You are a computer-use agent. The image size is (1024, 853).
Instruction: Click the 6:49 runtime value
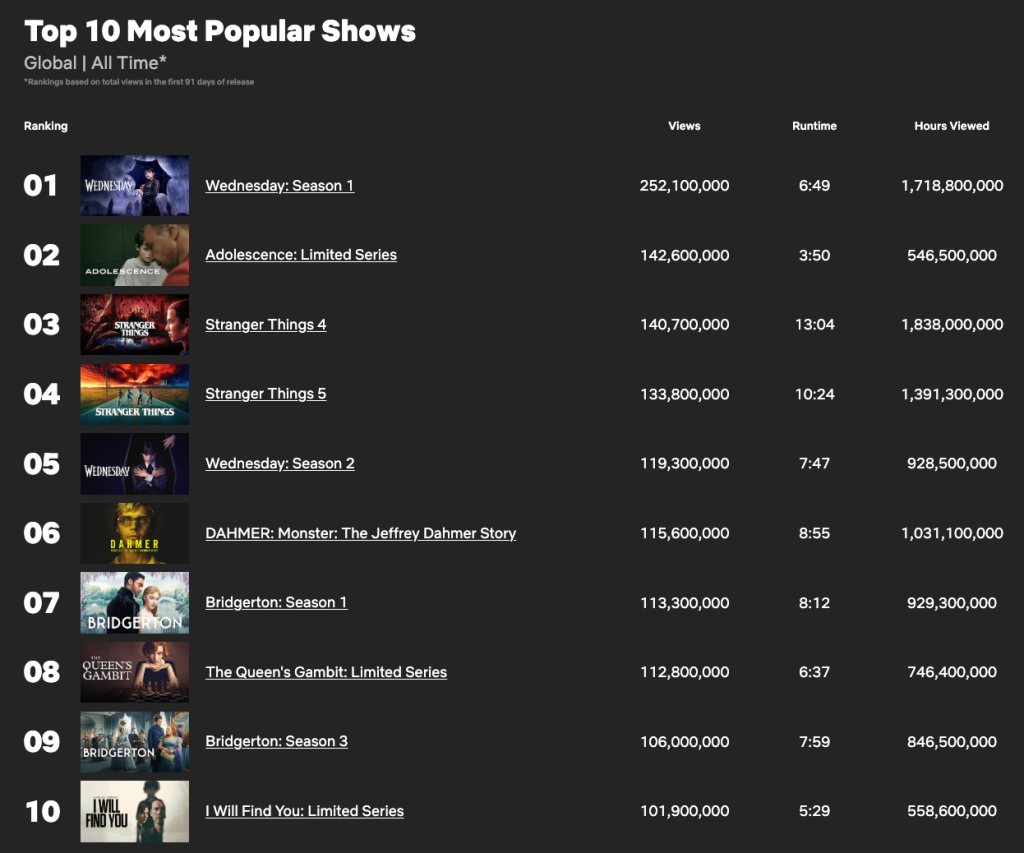tap(814, 185)
